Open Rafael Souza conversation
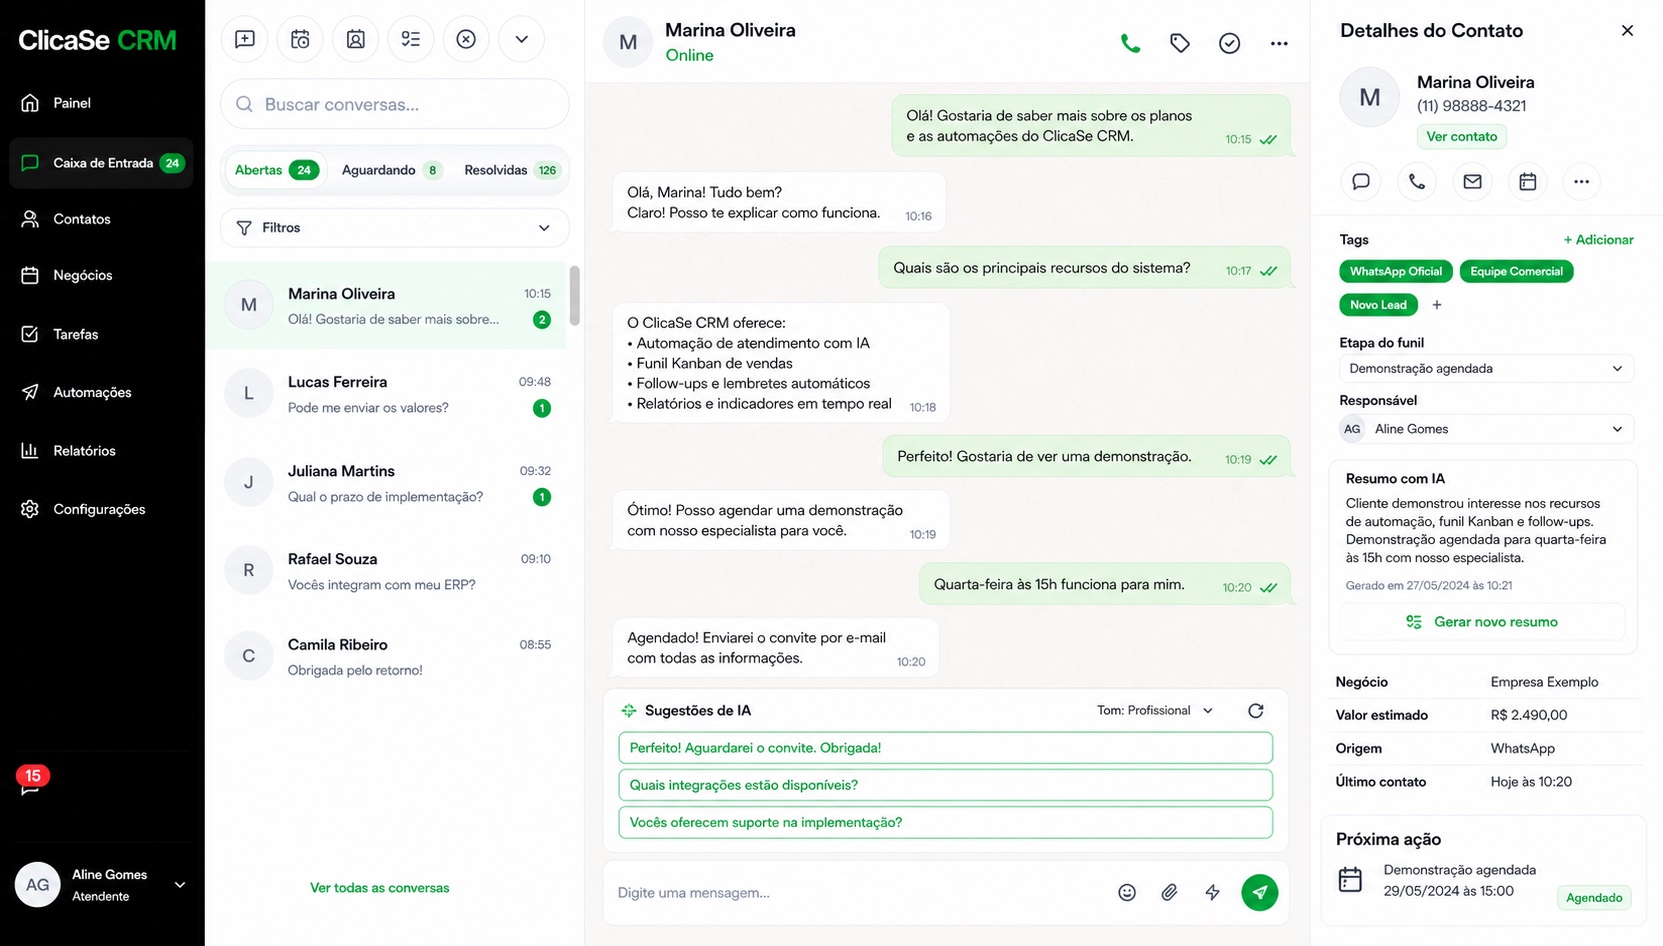 click(386, 571)
